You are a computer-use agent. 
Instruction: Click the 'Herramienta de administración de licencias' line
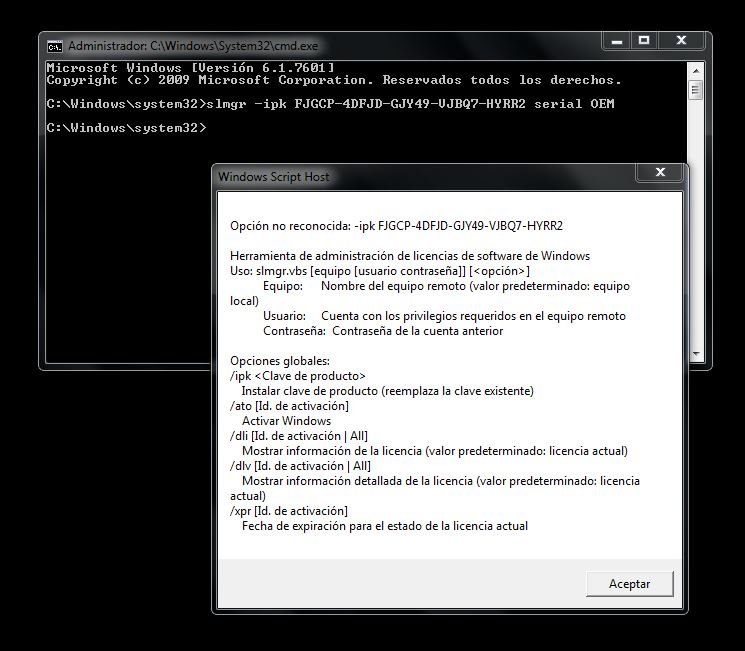(410, 256)
